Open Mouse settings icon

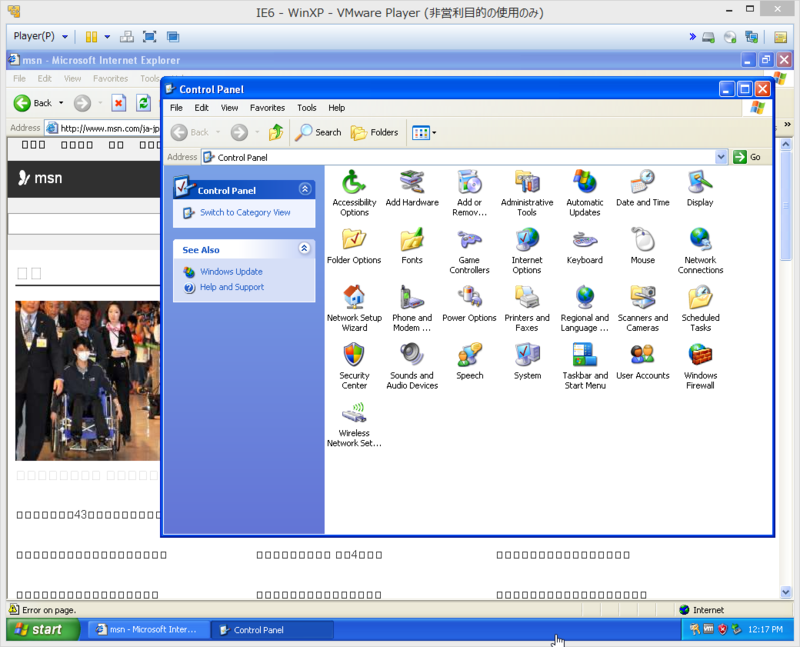coord(642,246)
